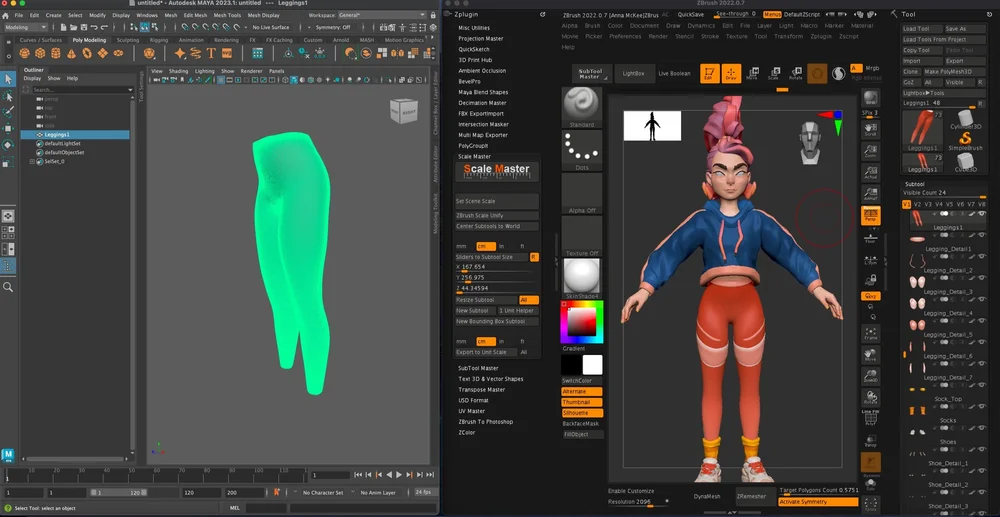Viewport: 1000px width, 517px height.
Task: Create a poly cylinder from Maya shelf
Action: point(55,54)
